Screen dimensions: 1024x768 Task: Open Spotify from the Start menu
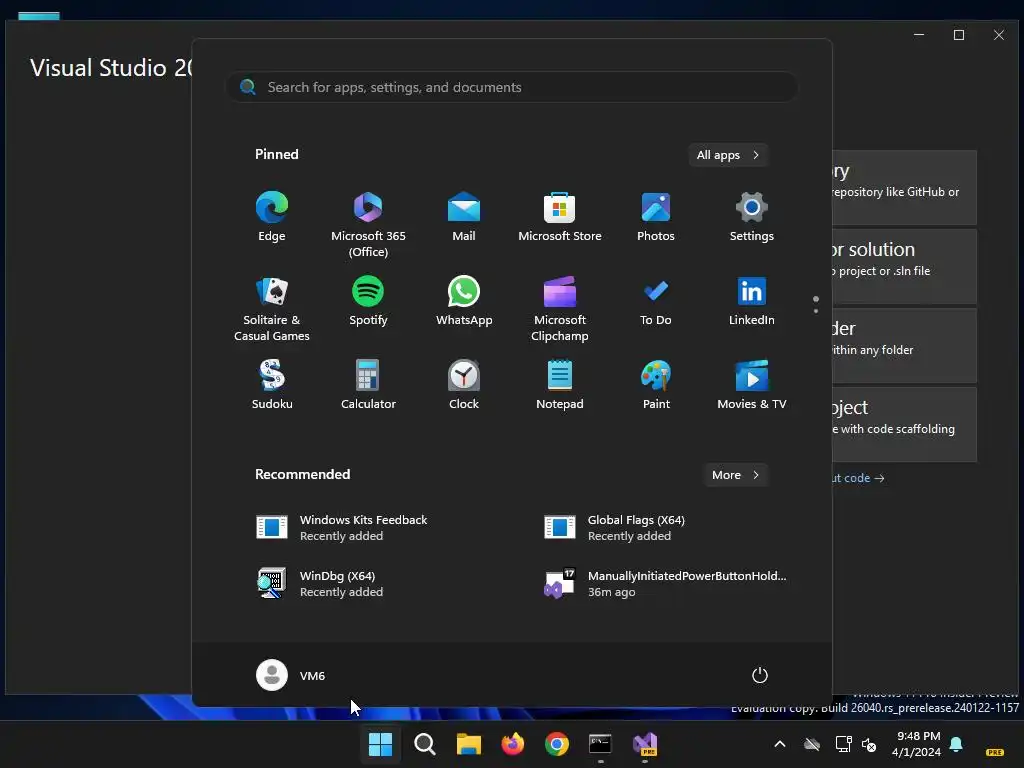point(368,301)
